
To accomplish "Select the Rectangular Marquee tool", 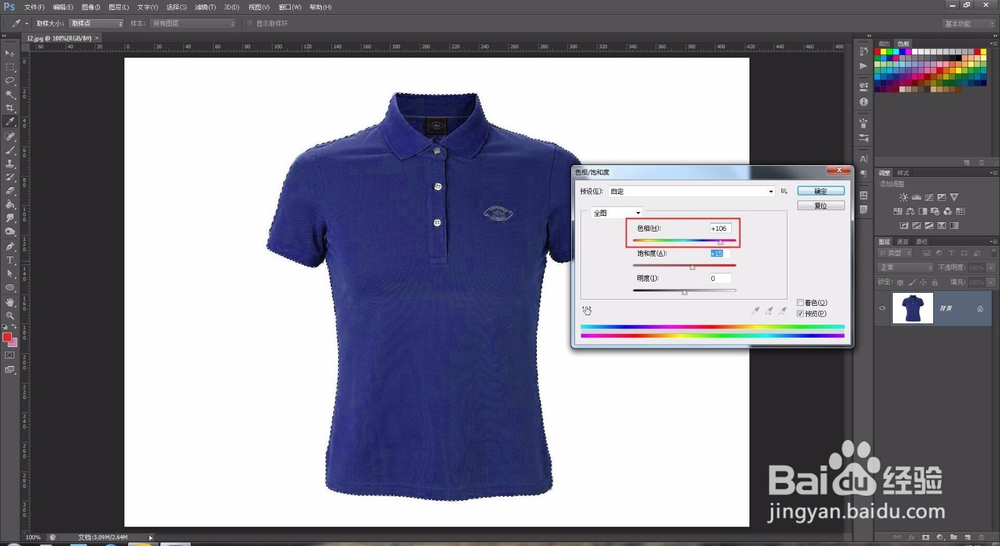I will (10, 67).
